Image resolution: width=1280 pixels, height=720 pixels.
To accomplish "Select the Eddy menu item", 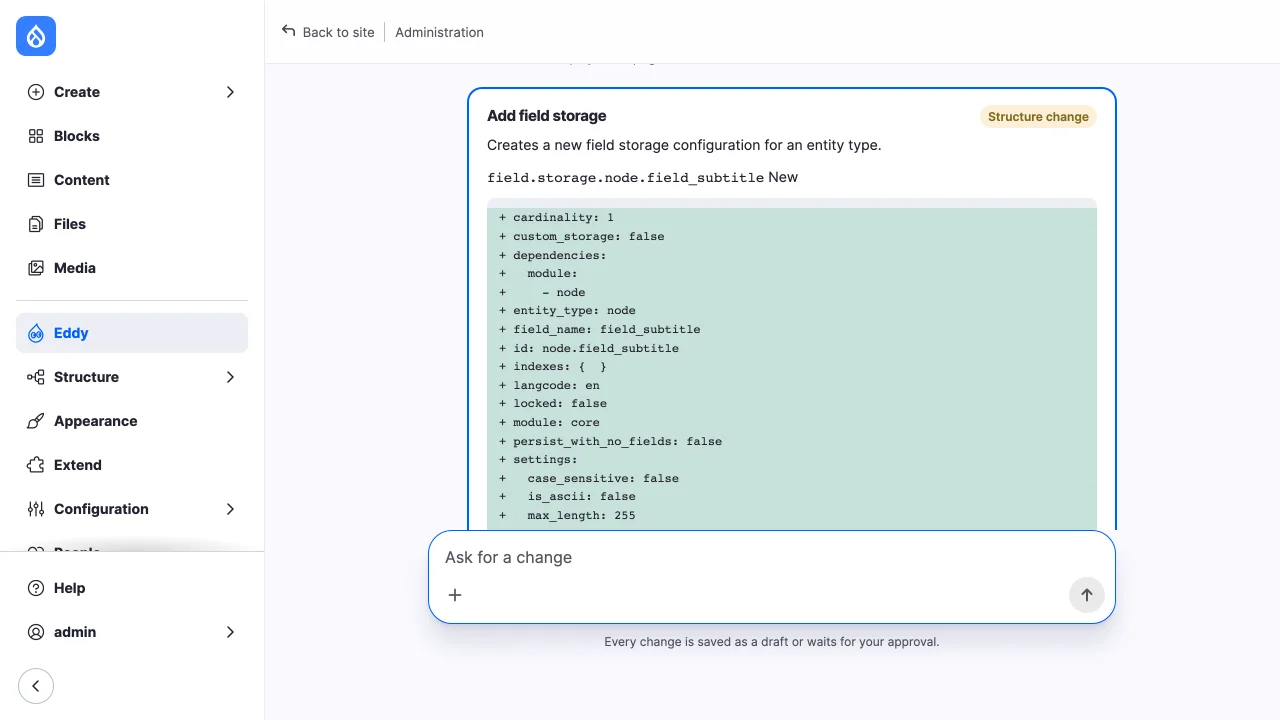I will [x=132, y=333].
